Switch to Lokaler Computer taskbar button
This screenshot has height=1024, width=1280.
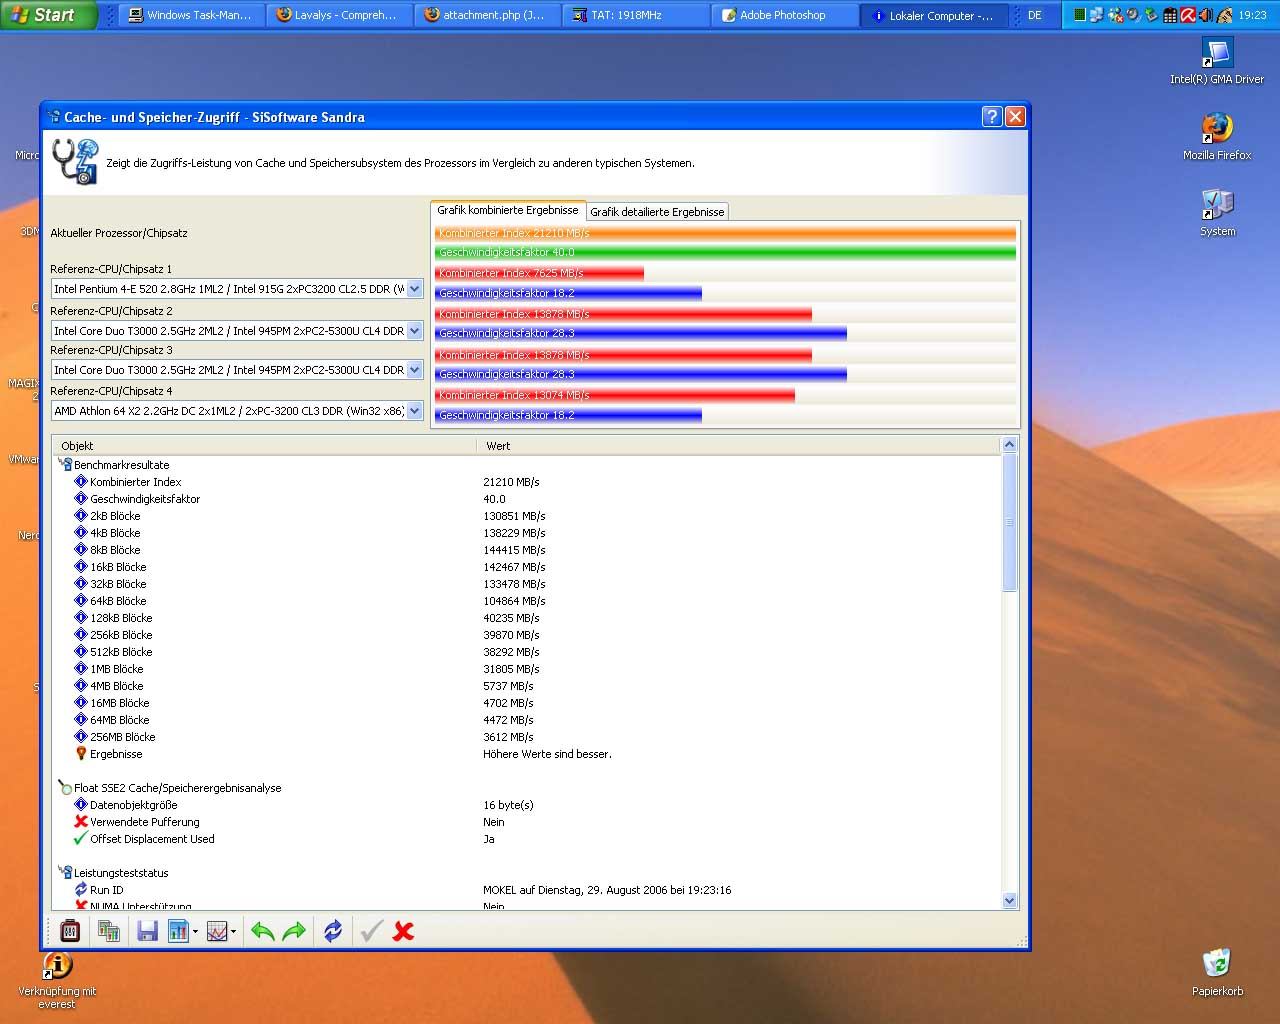coord(932,15)
